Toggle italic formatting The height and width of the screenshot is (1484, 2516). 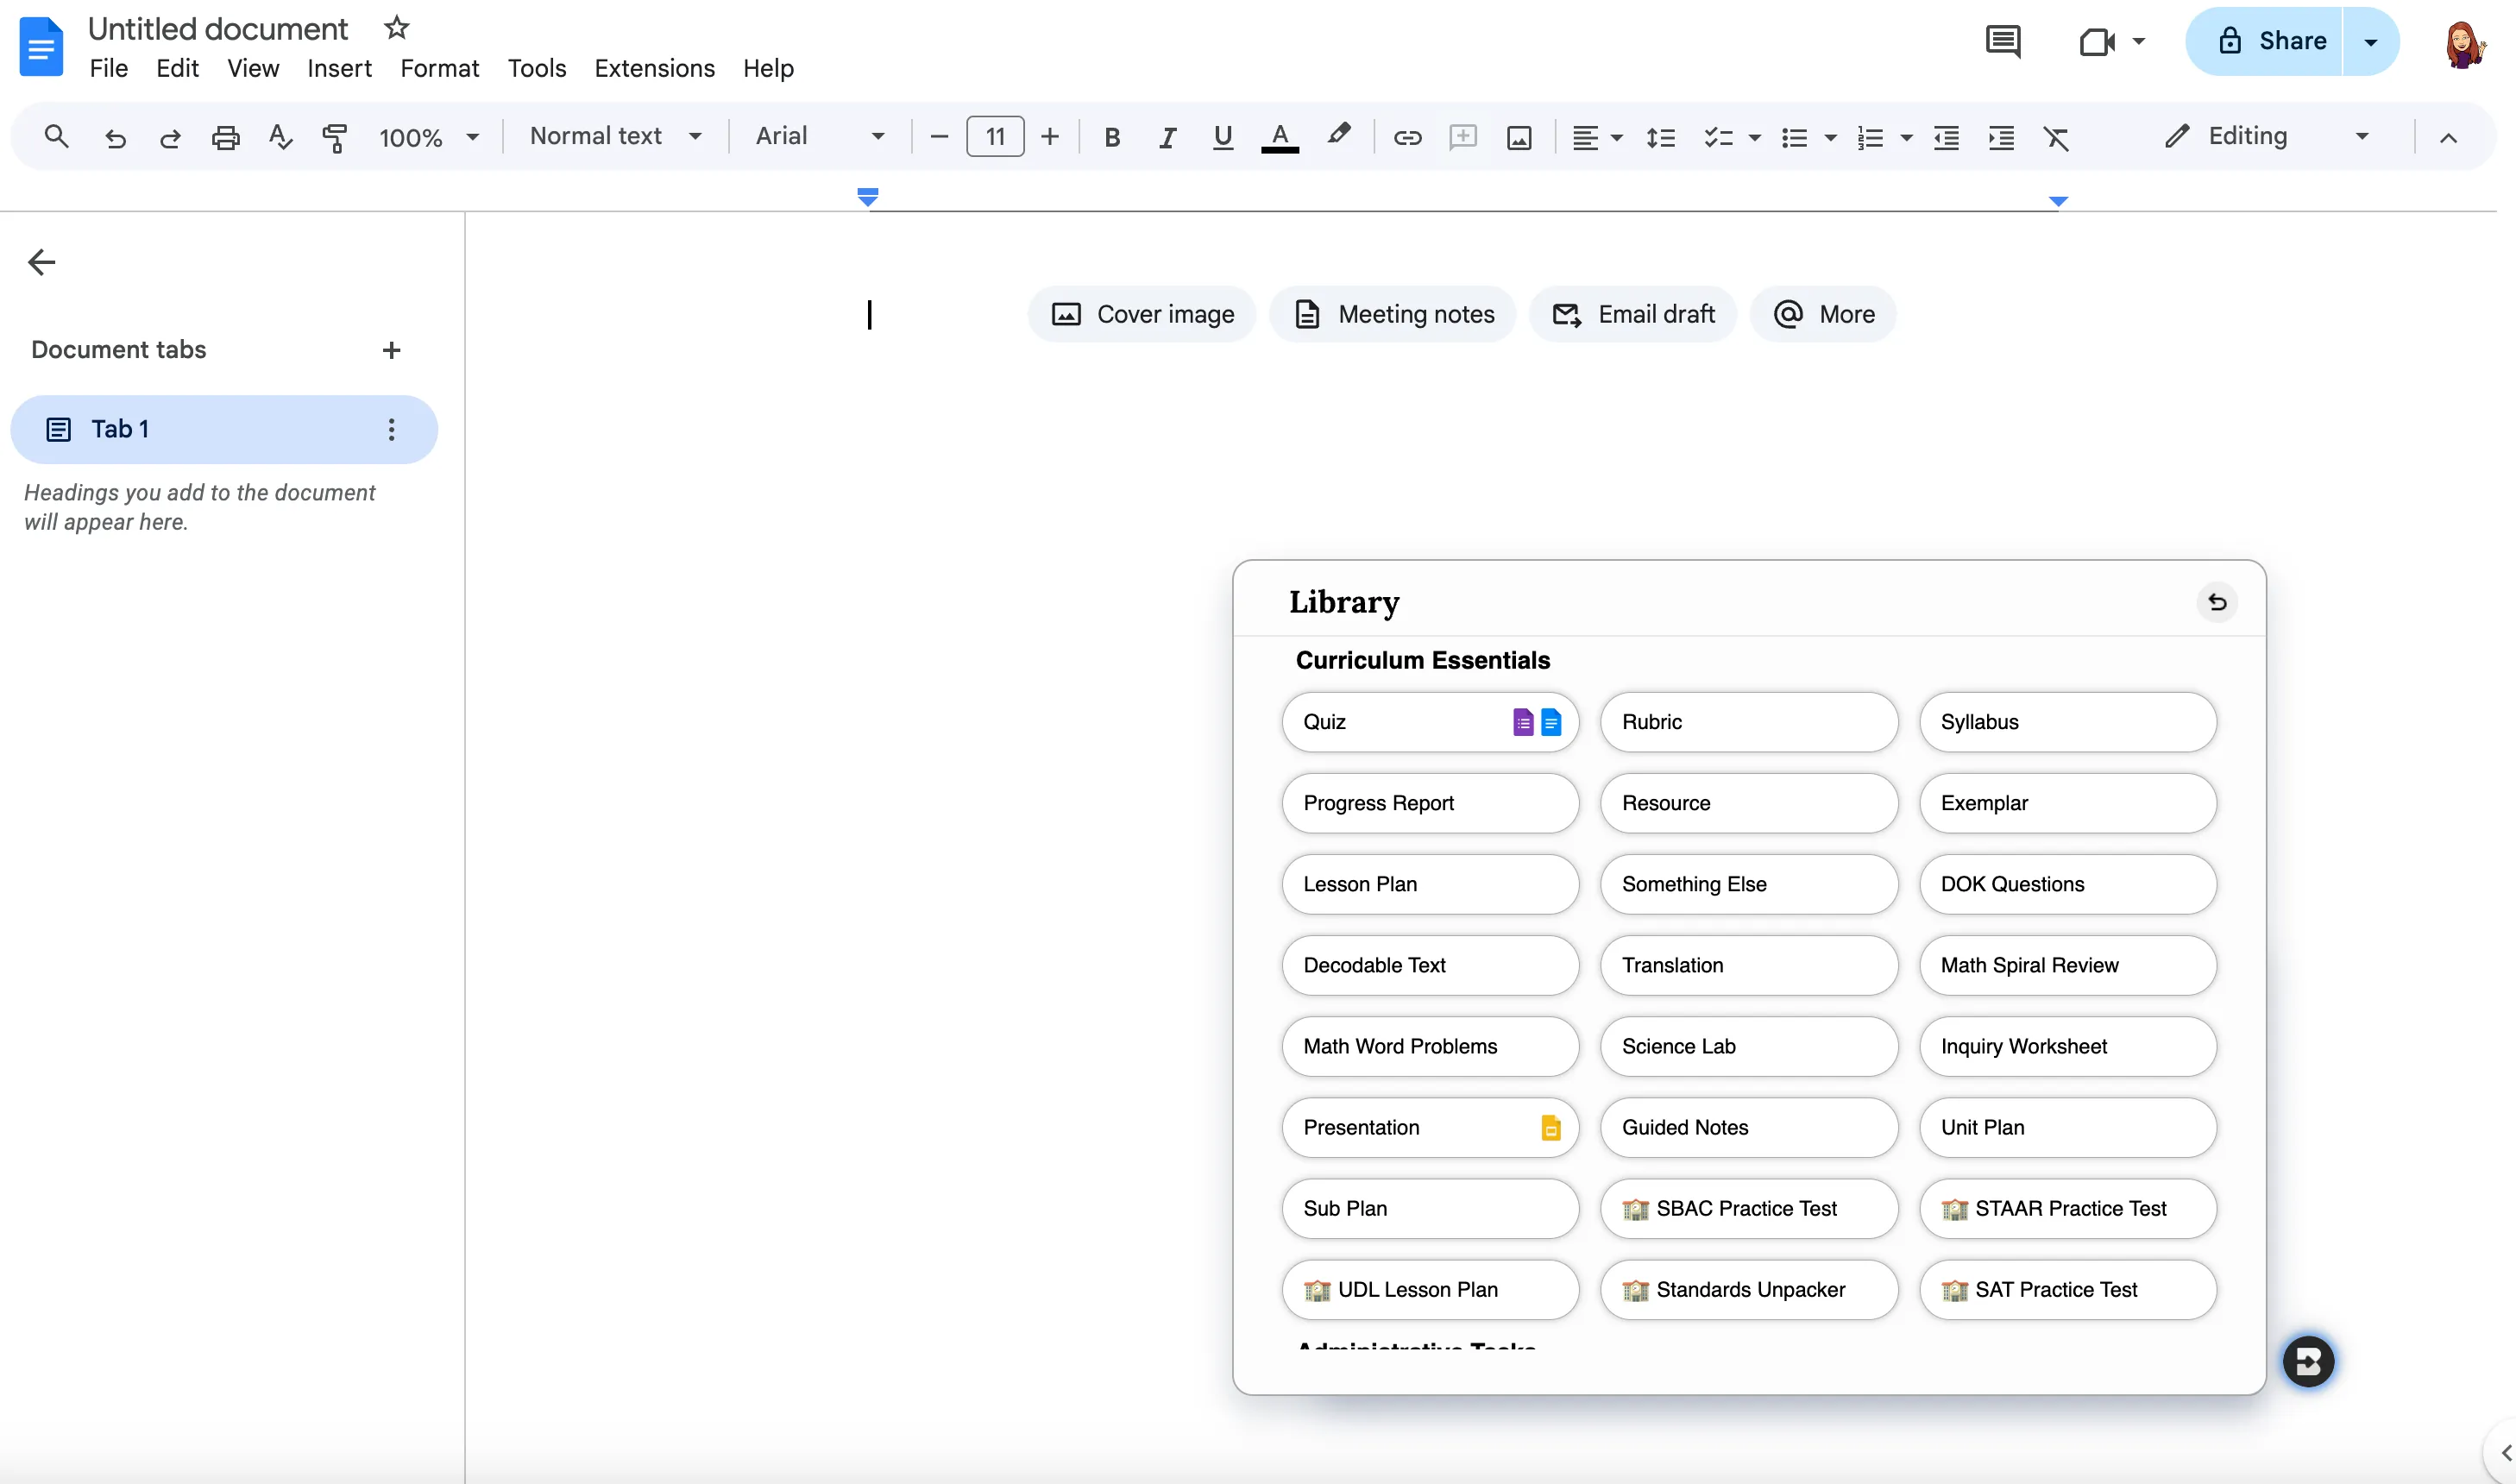coord(1166,137)
